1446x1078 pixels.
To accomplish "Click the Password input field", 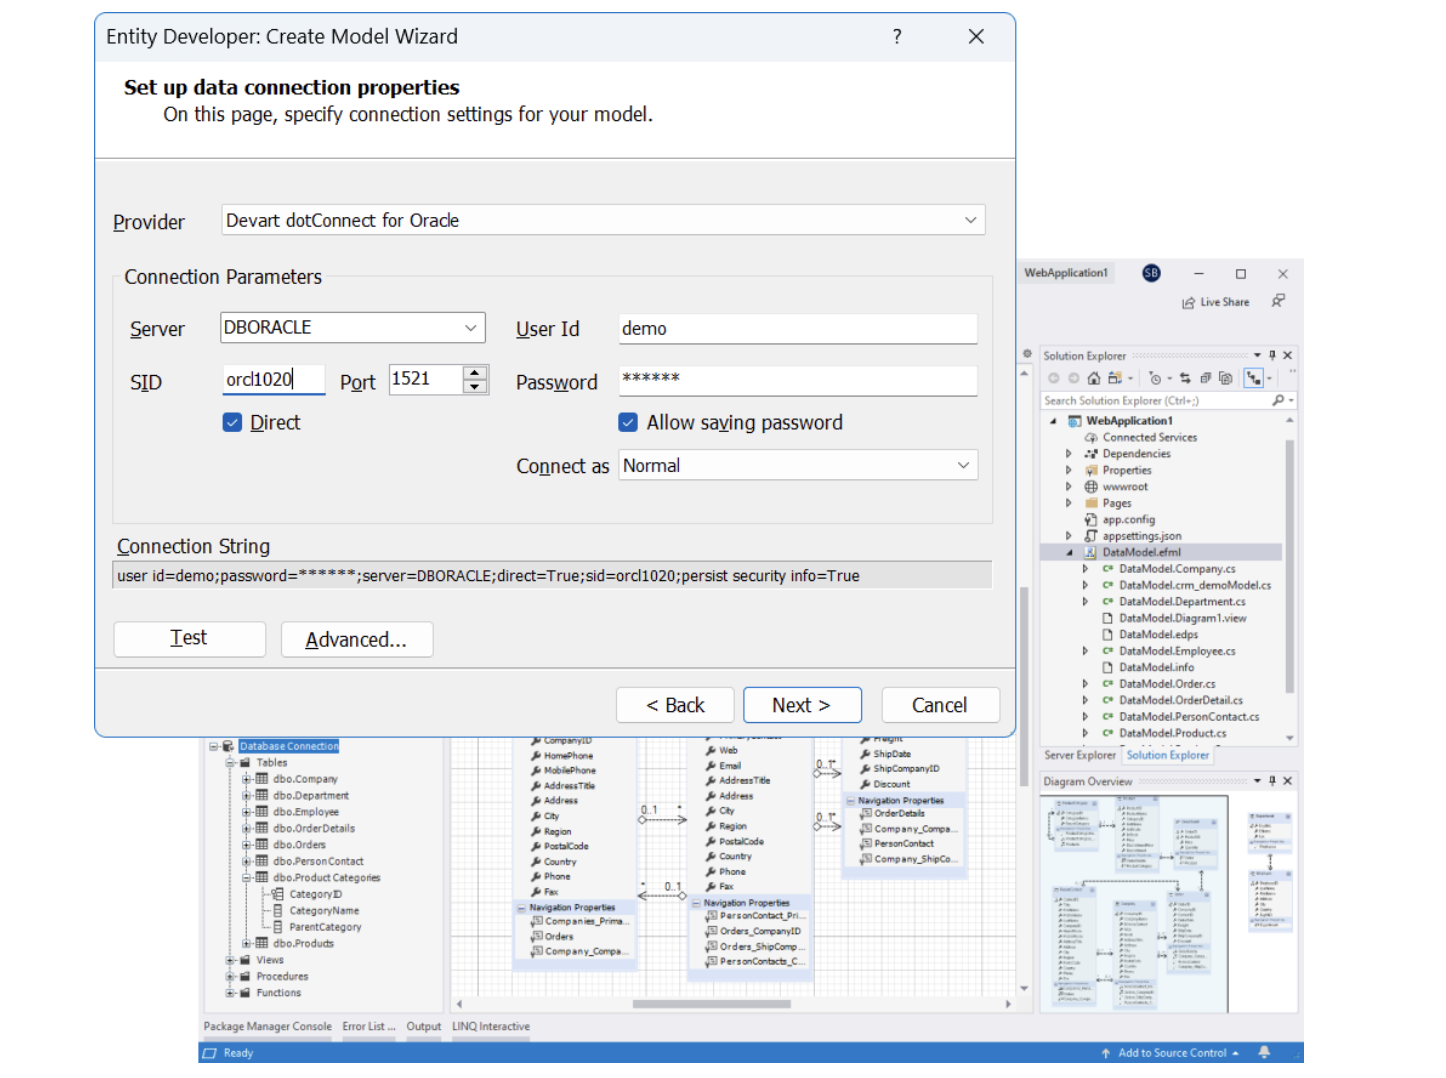I will click(797, 380).
